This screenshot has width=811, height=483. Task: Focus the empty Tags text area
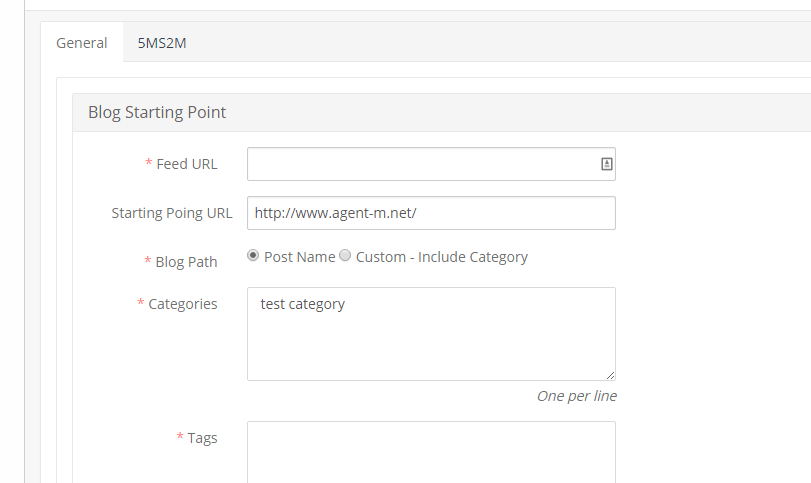click(x=430, y=450)
